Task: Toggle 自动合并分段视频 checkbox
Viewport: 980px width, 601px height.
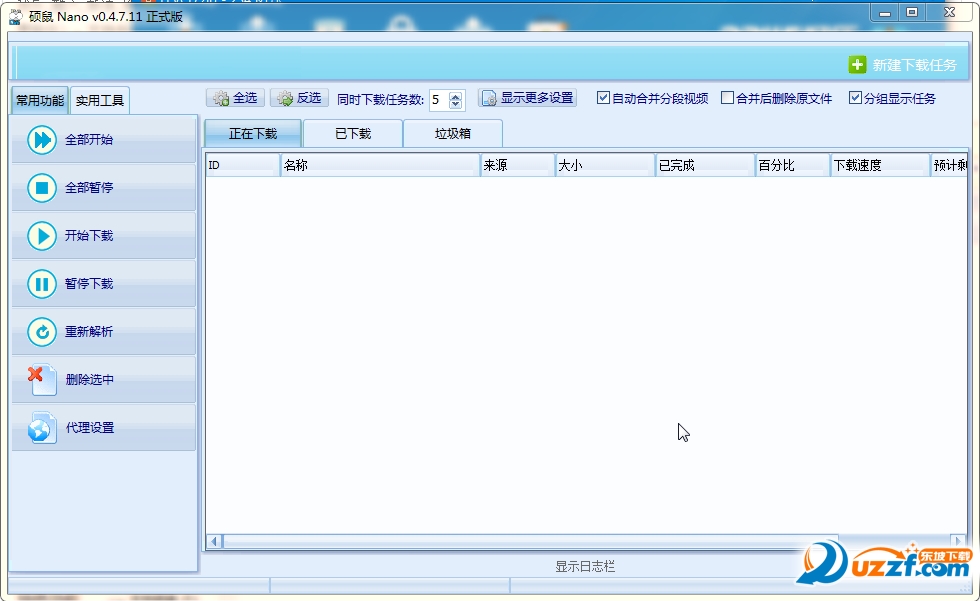Action: (603, 97)
